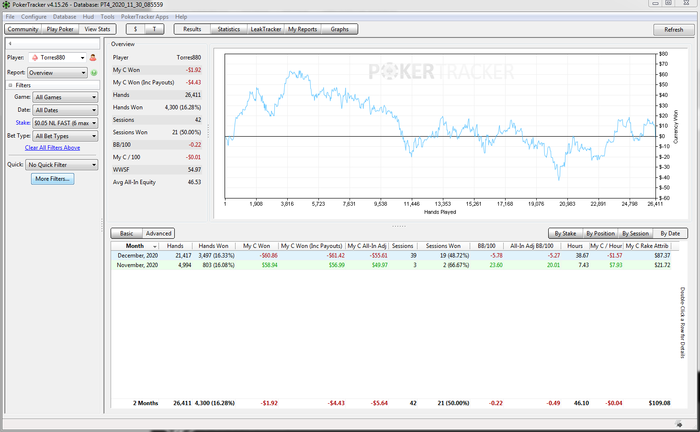Viewport: 700px width, 432px height.
Task: Open the Help menu
Action: pyautogui.click(x=181, y=17)
